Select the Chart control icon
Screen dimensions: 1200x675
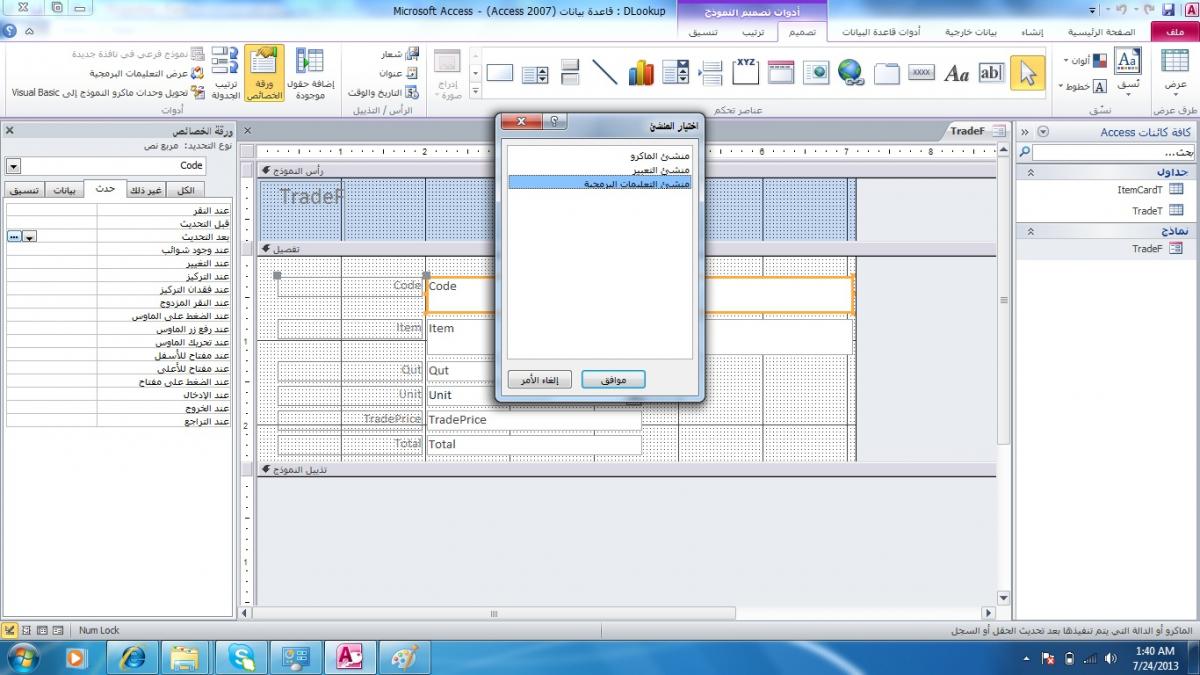click(641, 73)
